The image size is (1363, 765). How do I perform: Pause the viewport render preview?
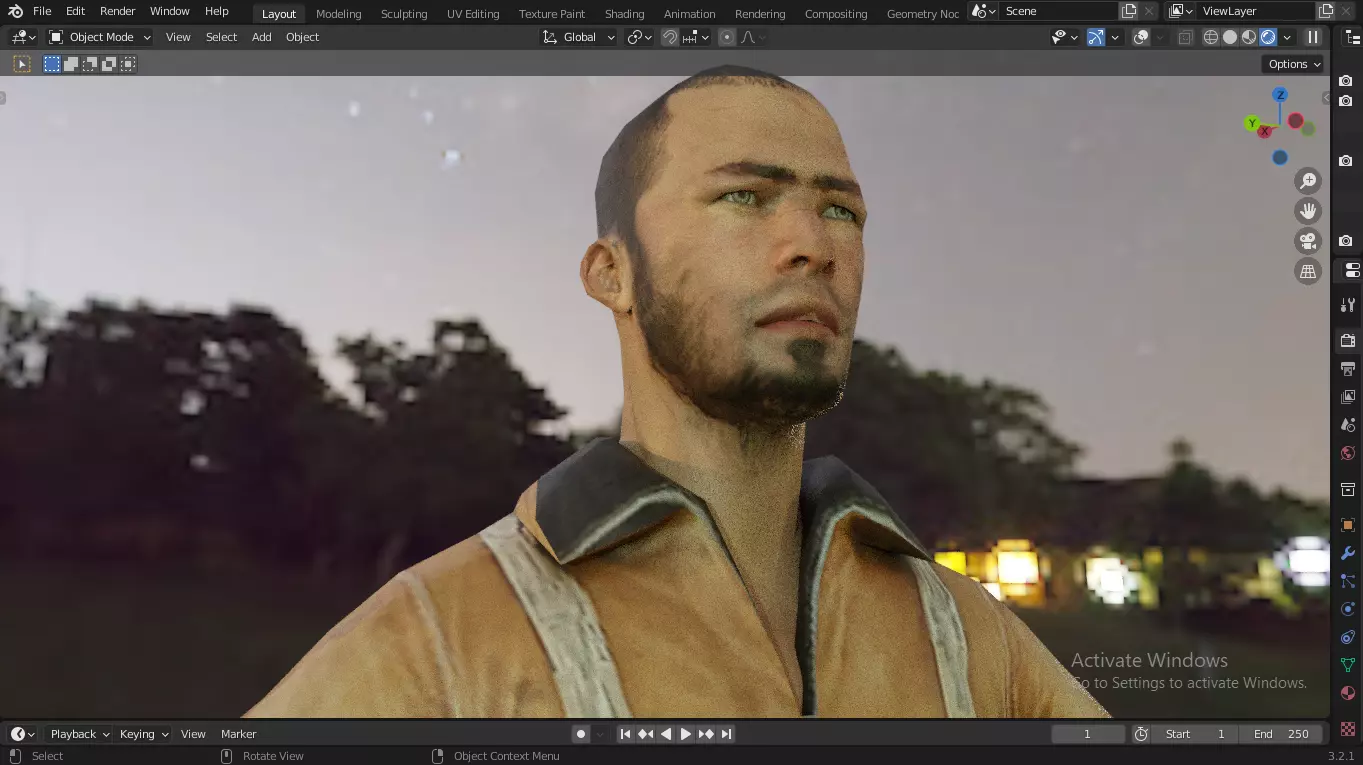click(1314, 37)
